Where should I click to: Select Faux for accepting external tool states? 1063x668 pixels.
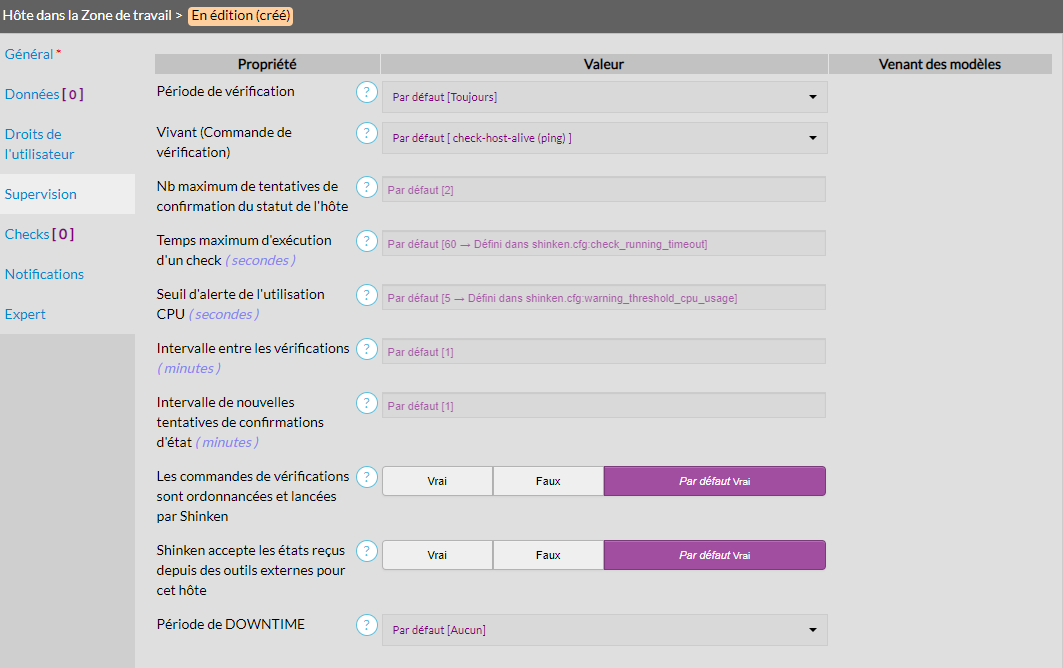[548, 555]
